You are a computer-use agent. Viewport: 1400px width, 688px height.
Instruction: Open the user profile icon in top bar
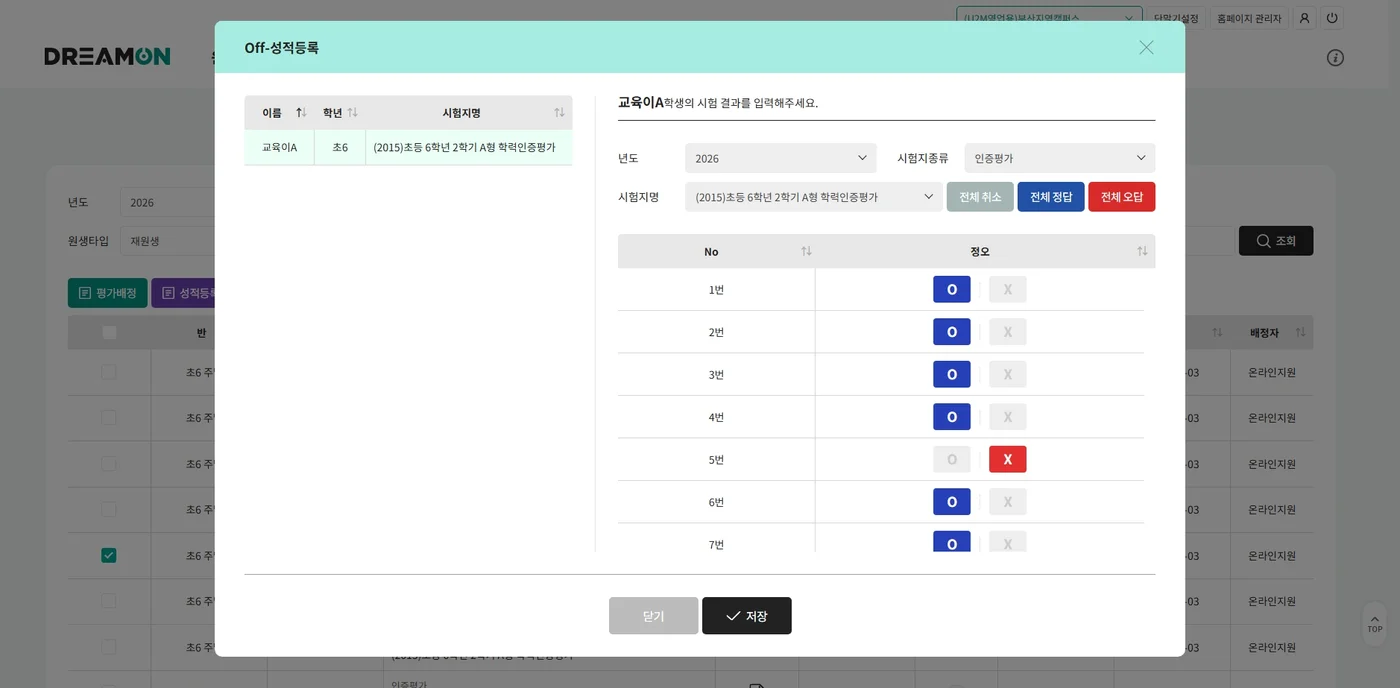(1304, 18)
